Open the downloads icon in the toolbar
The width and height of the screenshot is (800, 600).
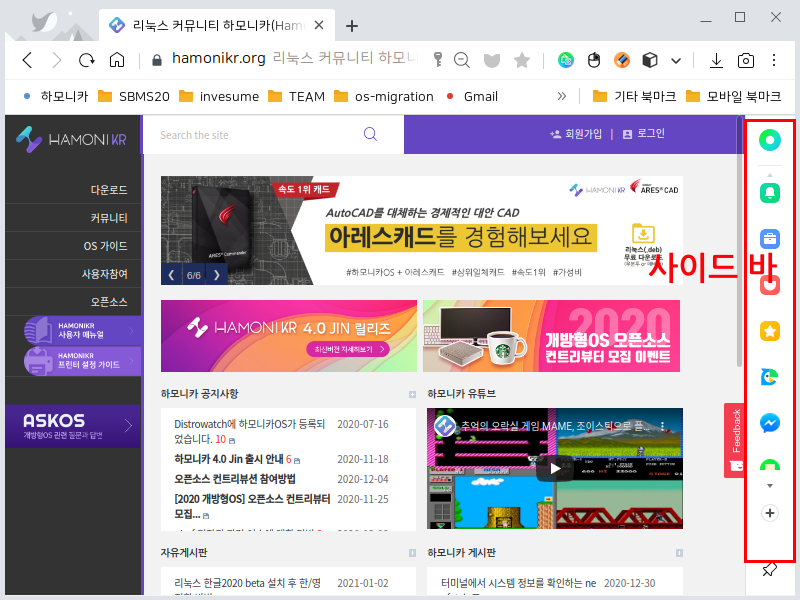[x=716, y=60]
